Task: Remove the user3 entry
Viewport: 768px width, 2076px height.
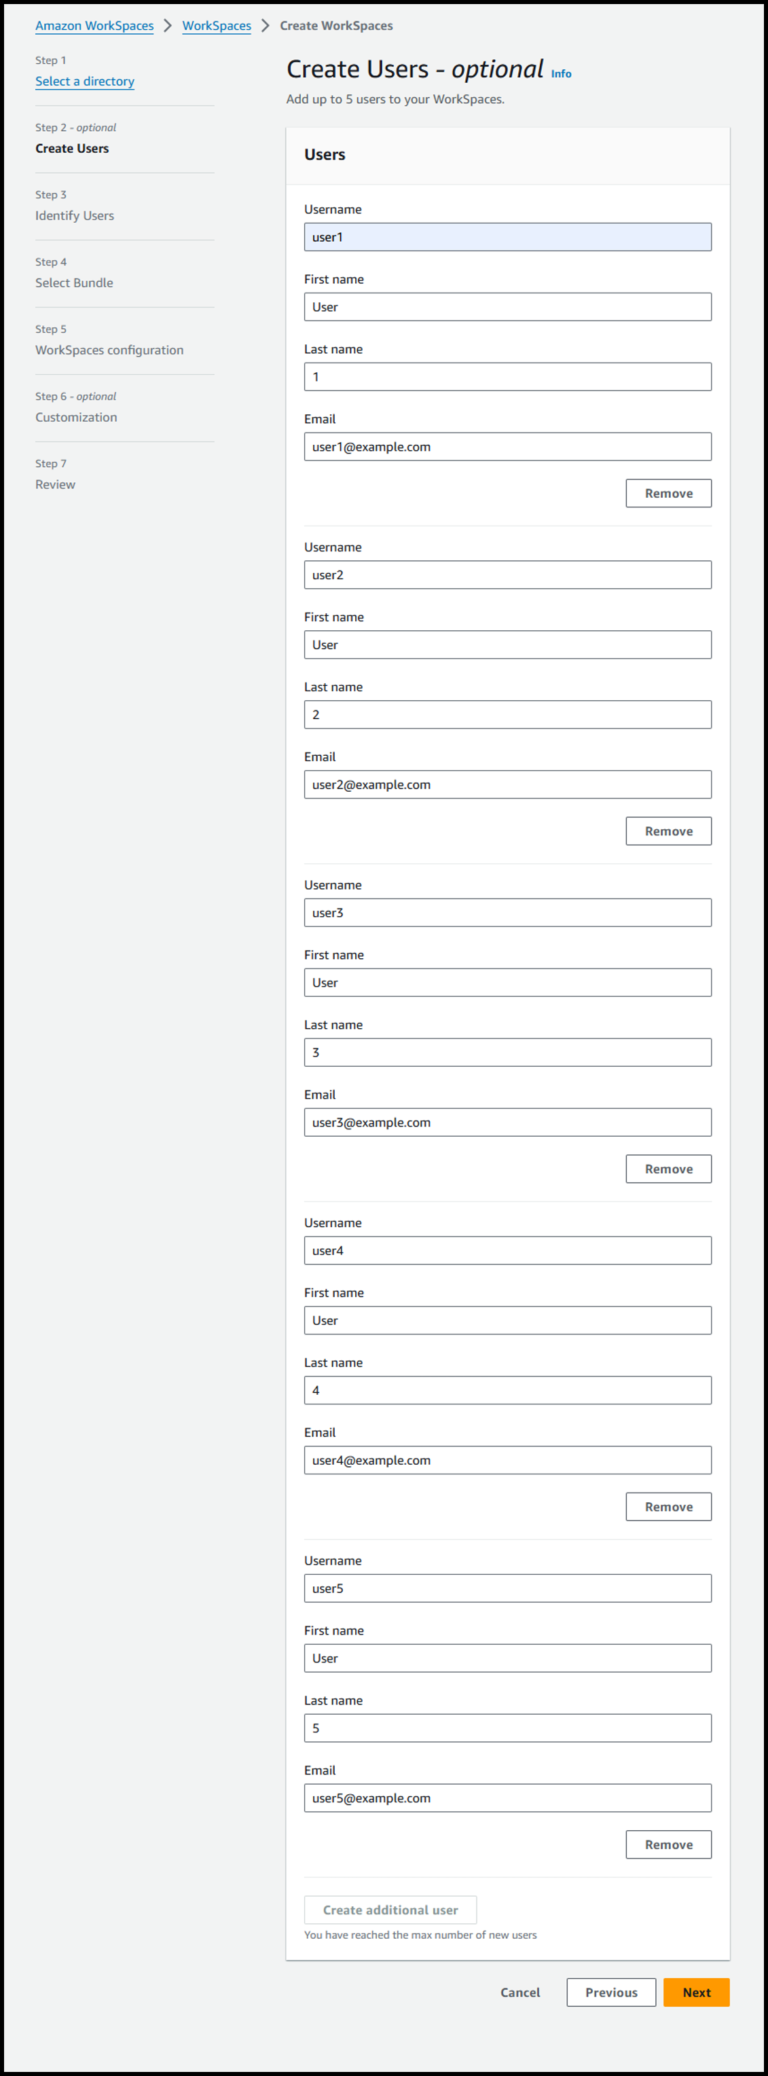Action: (668, 1168)
